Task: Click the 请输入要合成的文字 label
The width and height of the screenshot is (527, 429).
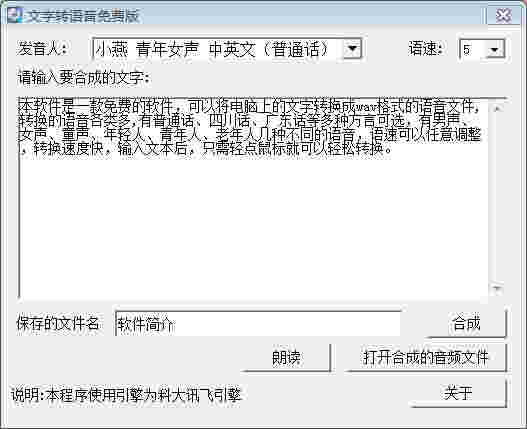Action: [85, 78]
